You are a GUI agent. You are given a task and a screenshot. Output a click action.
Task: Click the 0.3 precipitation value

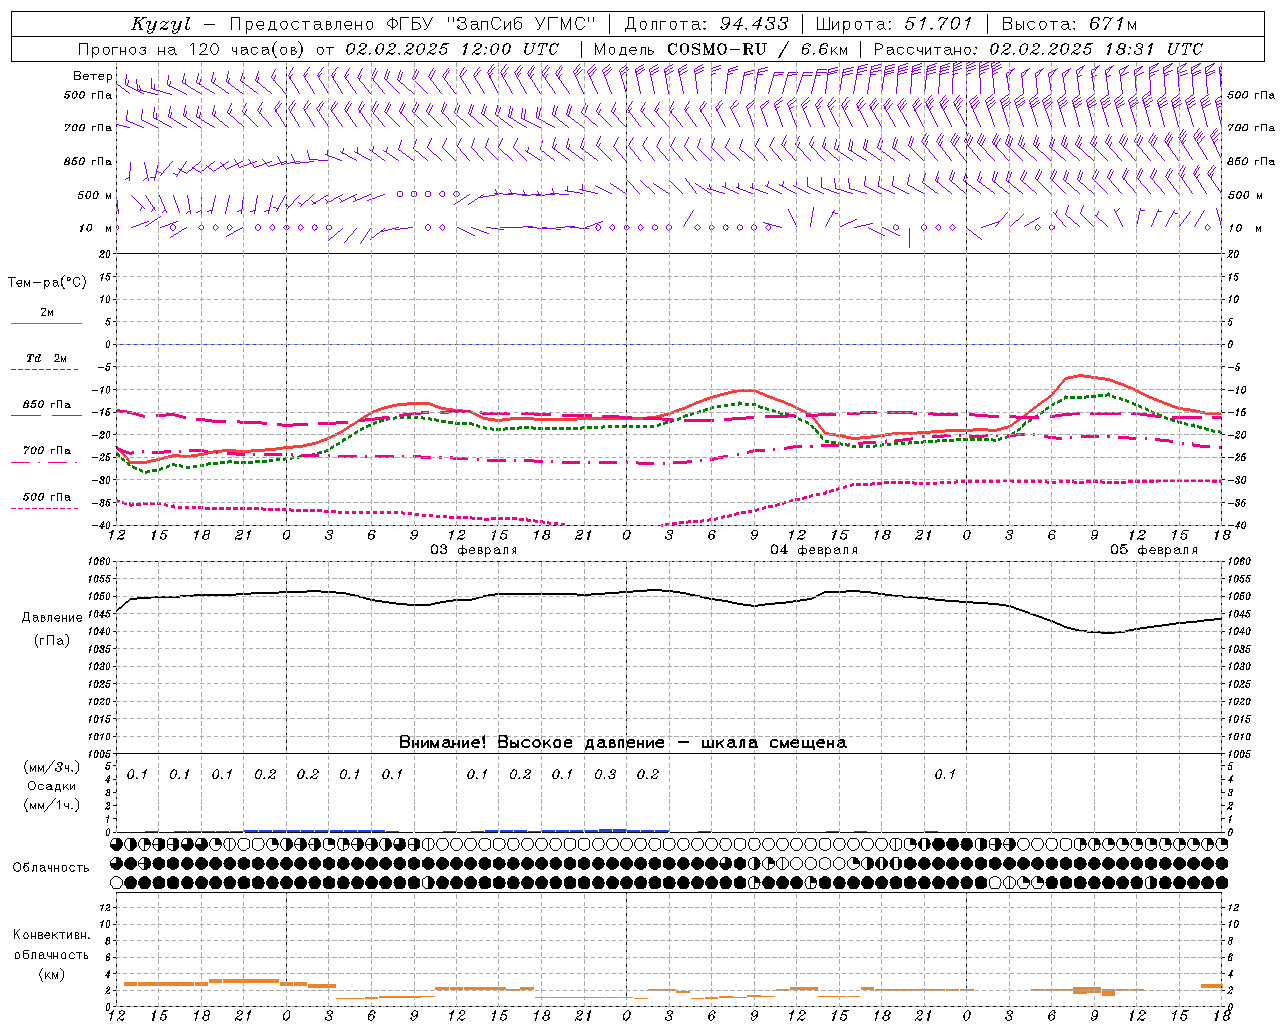[605, 775]
